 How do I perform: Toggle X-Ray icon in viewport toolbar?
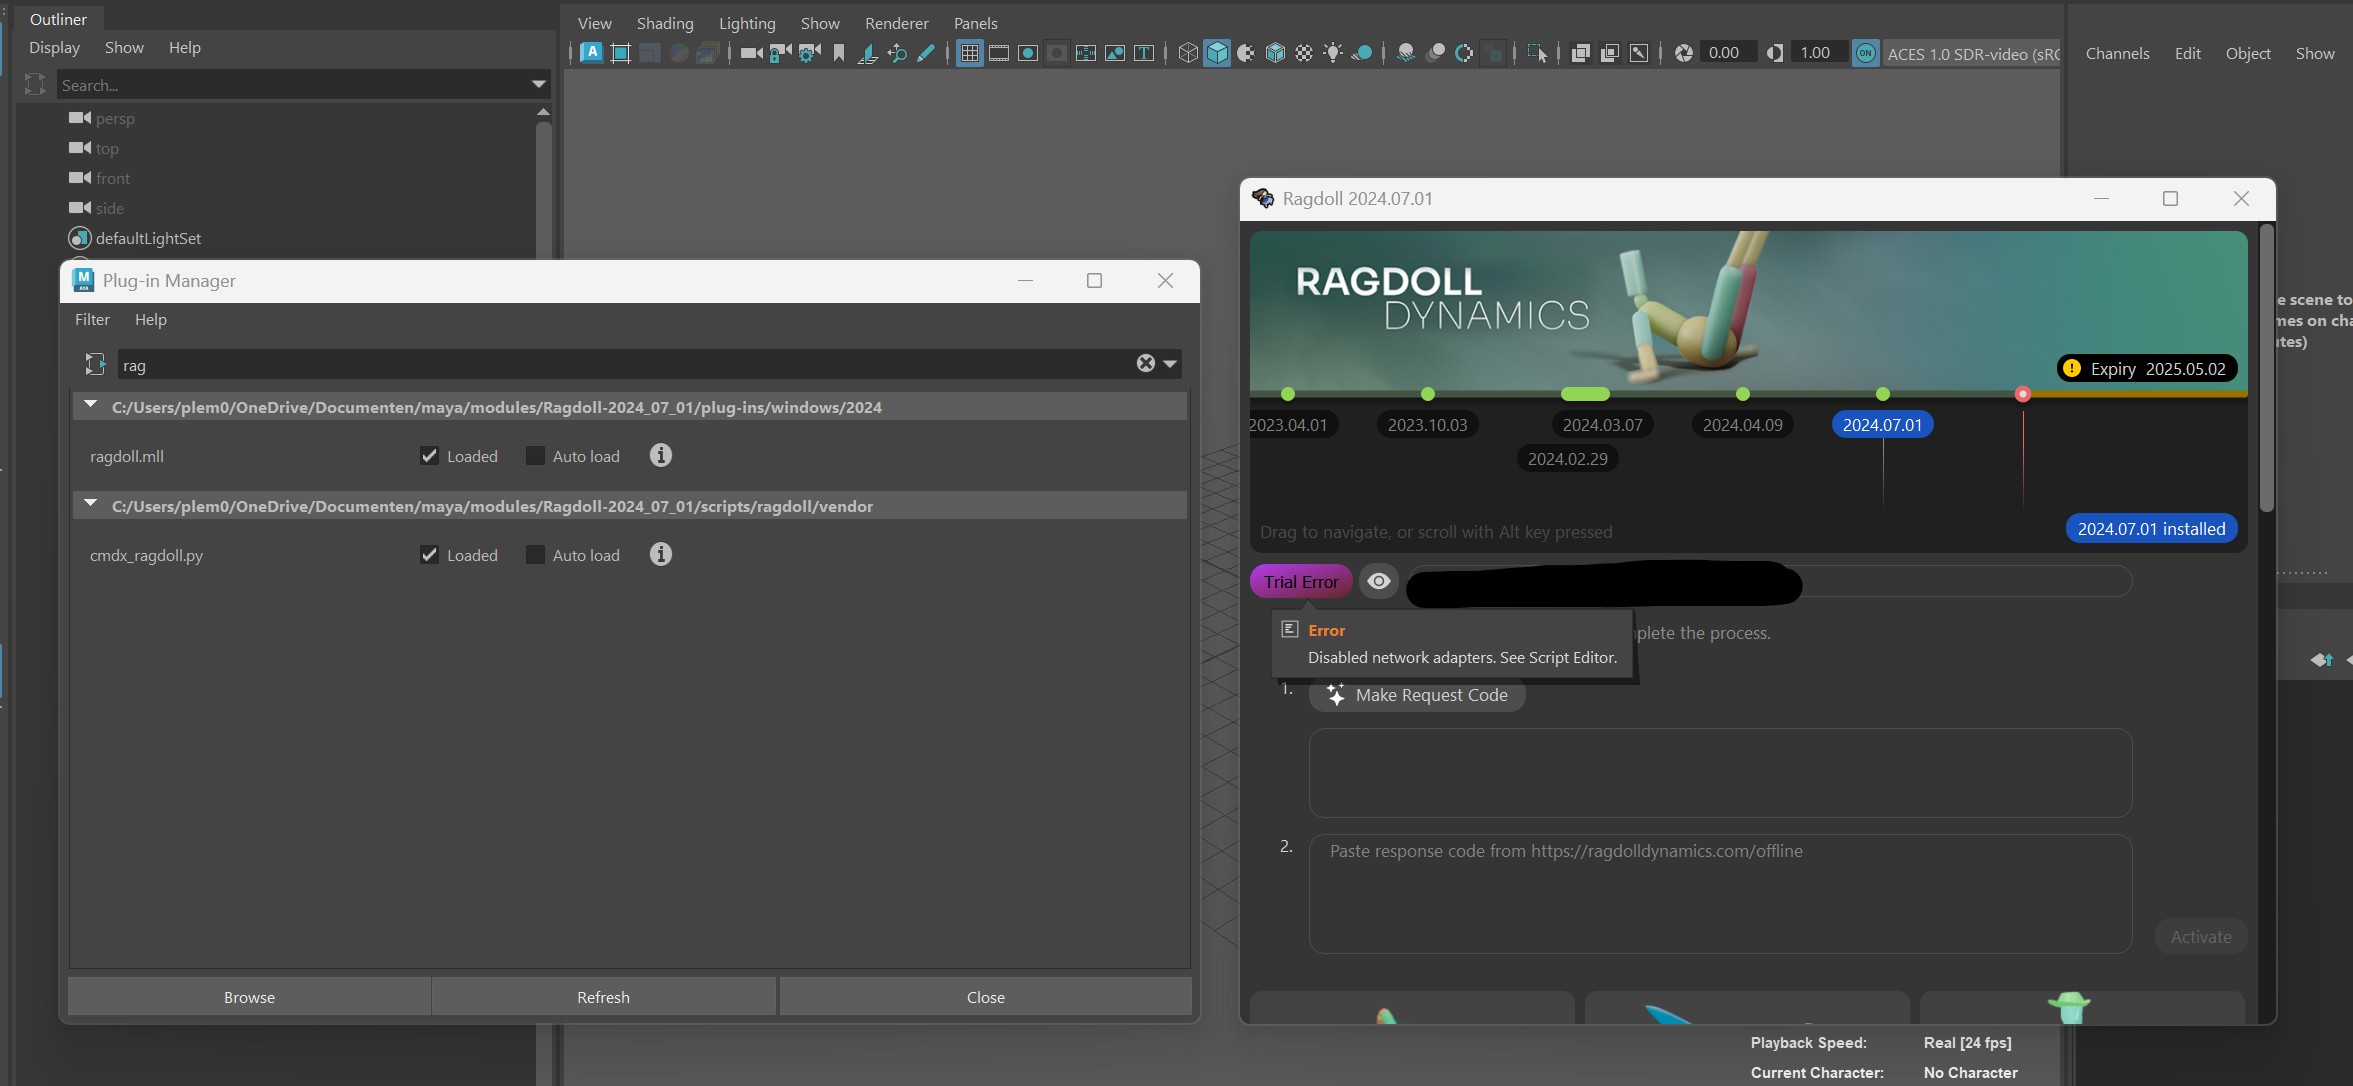click(1581, 54)
